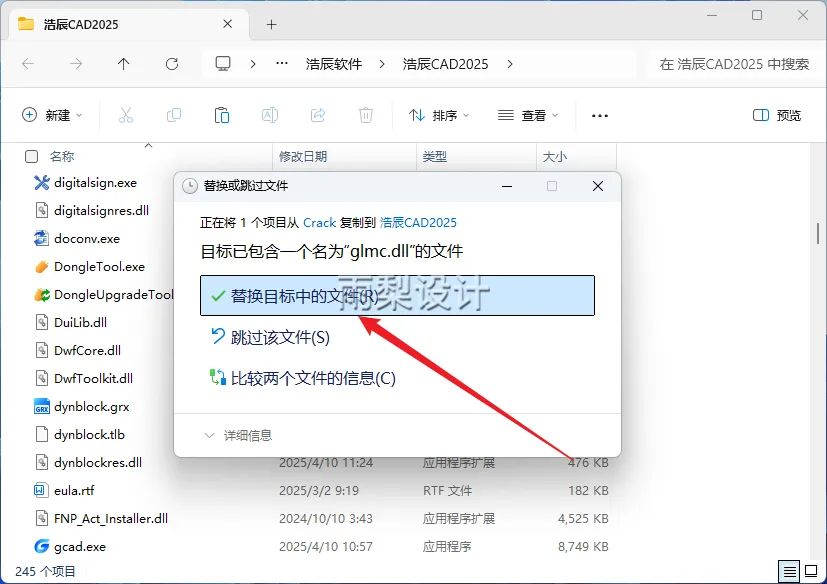827x584 pixels.
Task: Click the Share icon in toolbar
Action: pos(318,115)
